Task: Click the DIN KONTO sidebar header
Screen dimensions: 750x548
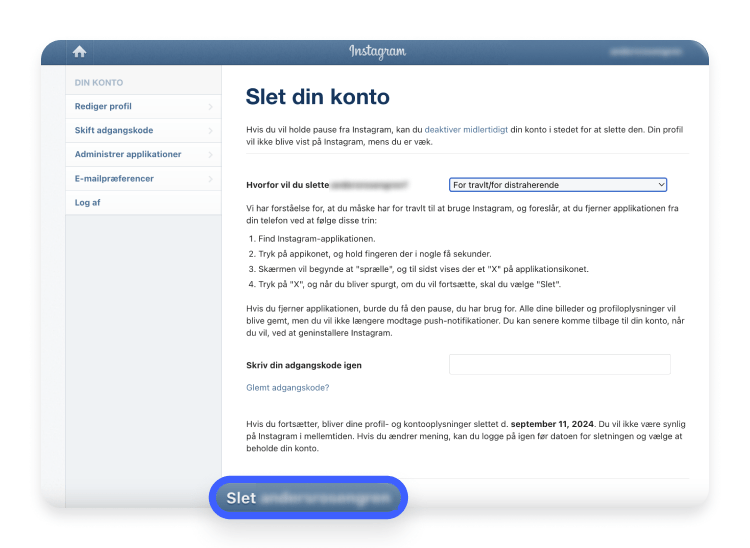Action: coord(99,82)
